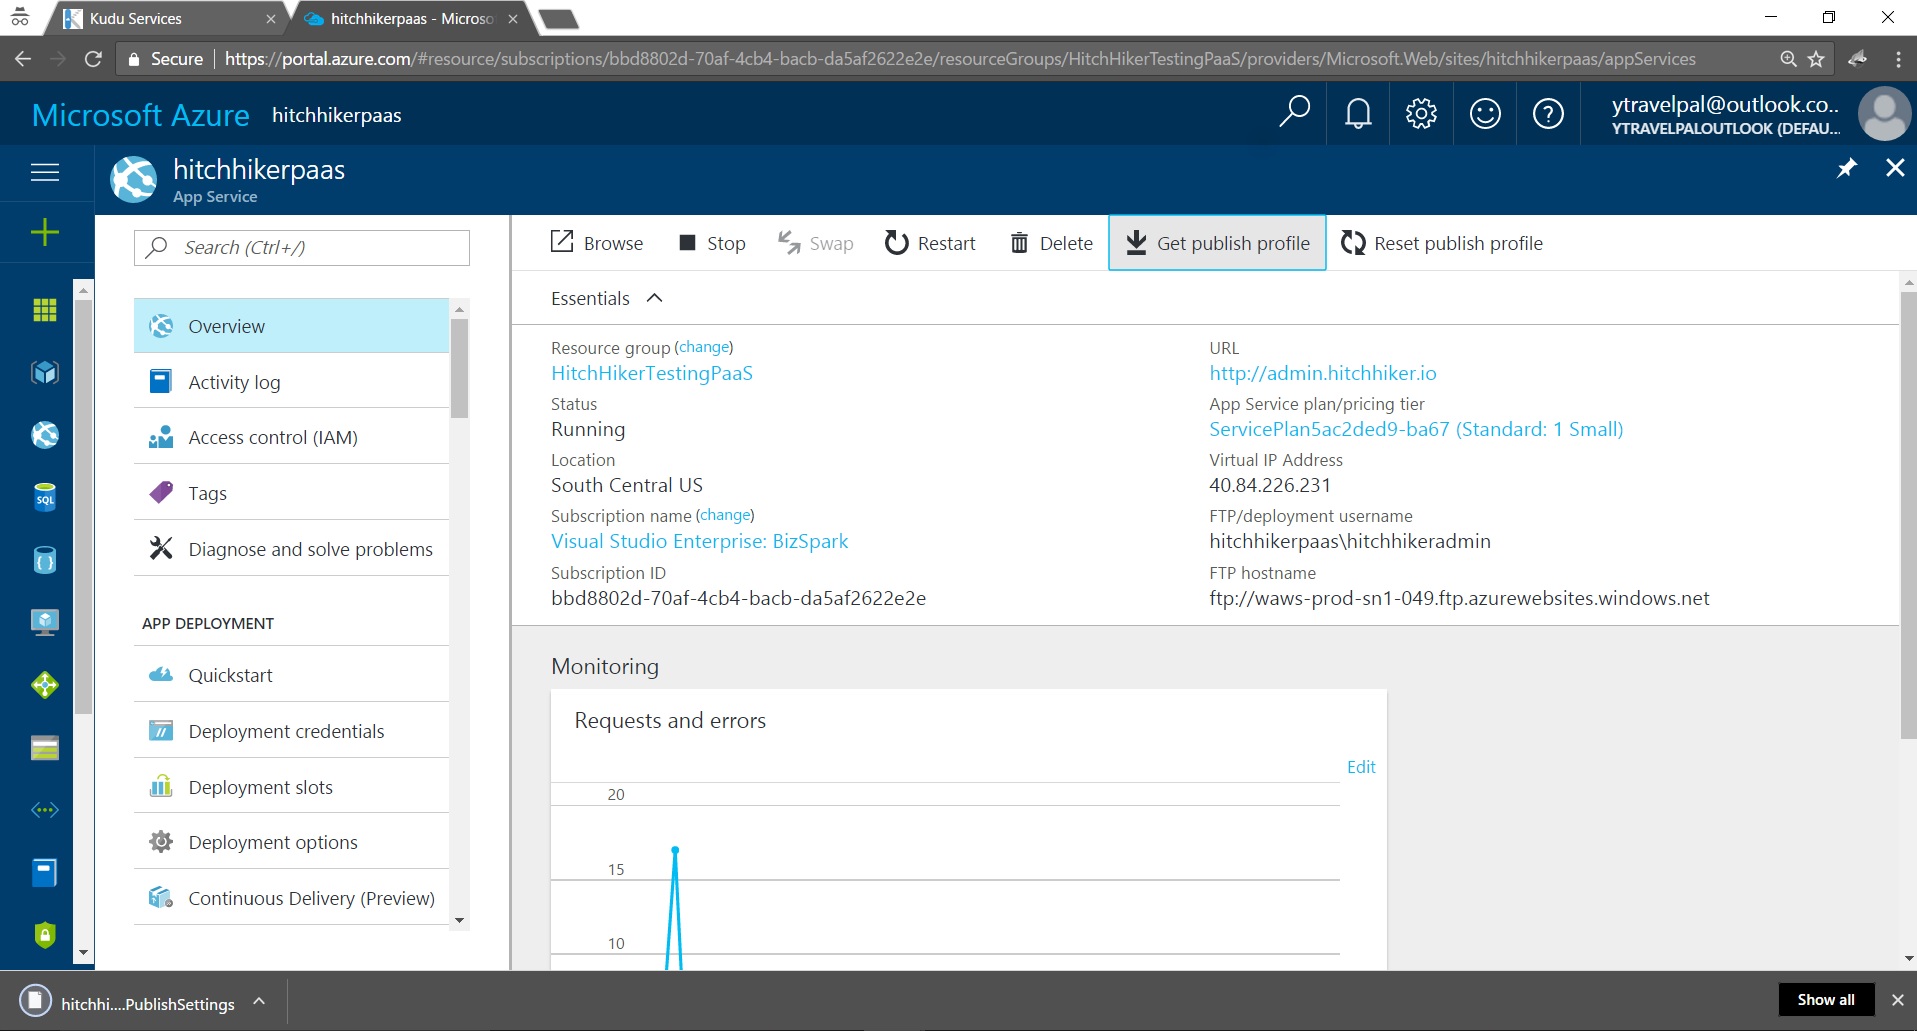This screenshot has width=1917, height=1031.
Task: Click the account avatar picture
Action: [1884, 113]
